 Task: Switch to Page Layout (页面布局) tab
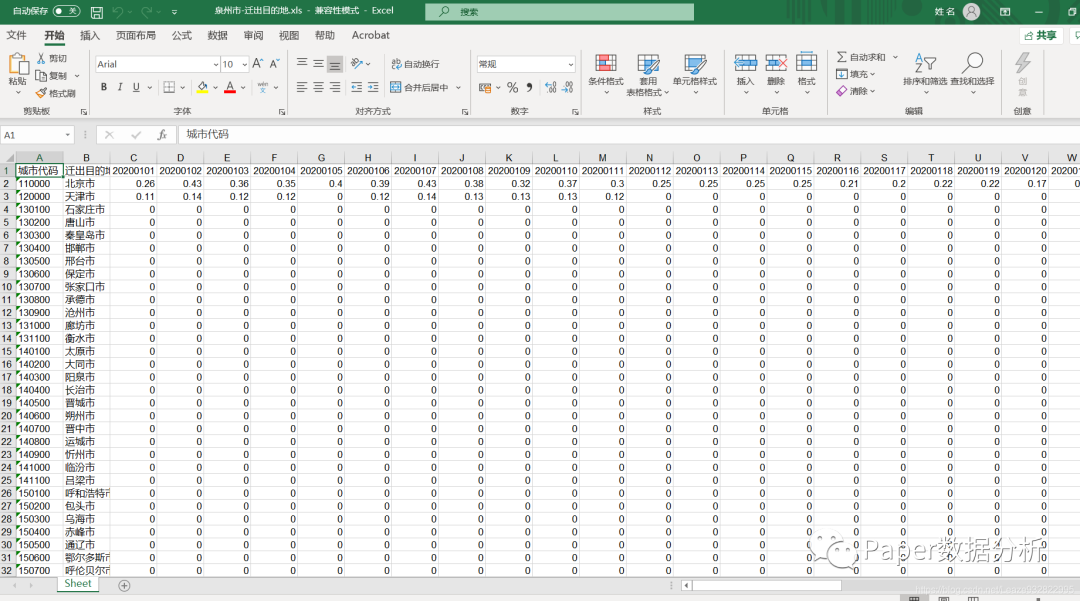(136, 35)
